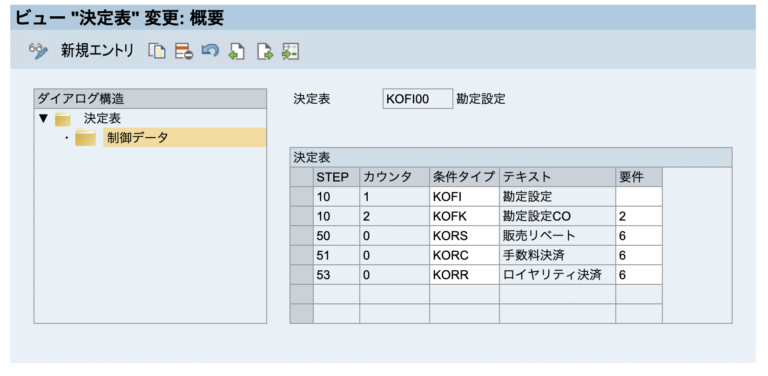Image resolution: width=768 pixels, height=376 pixels.
Task: Select the row of KORS via row selector
Action: click(301, 236)
